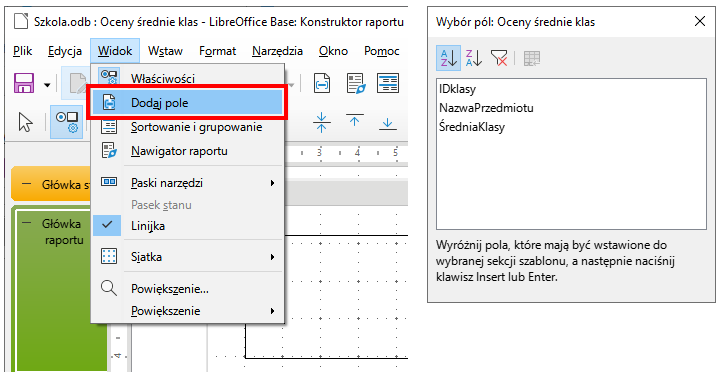Click the Save icon in the toolbar
This screenshot has width=724, height=376.
[24, 84]
